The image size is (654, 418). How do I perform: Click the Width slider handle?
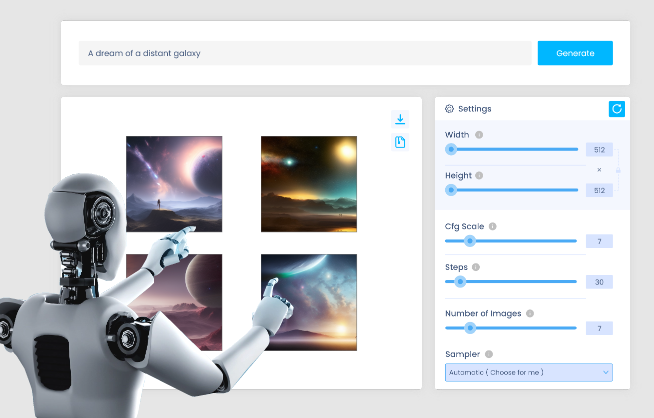[451, 149]
